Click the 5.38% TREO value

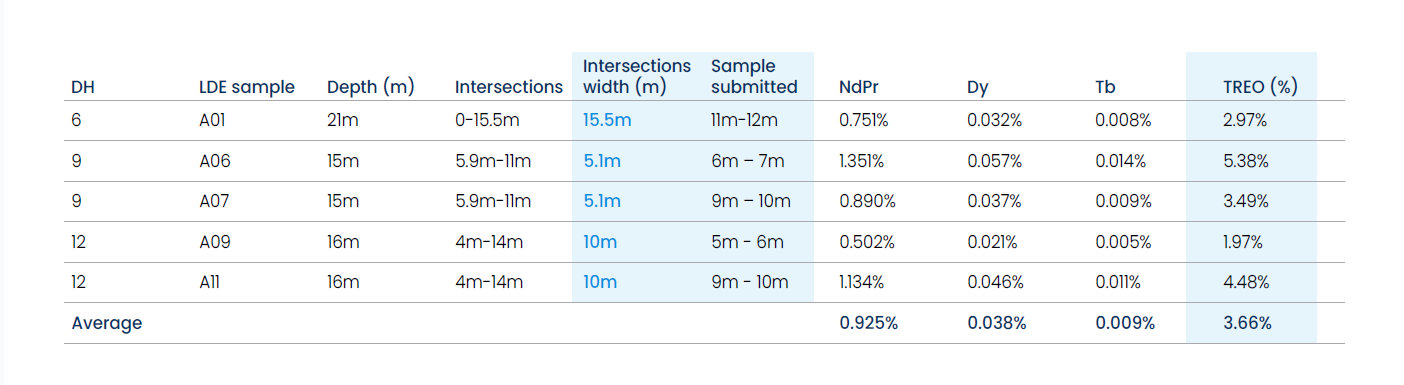pyautogui.click(x=1246, y=161)
